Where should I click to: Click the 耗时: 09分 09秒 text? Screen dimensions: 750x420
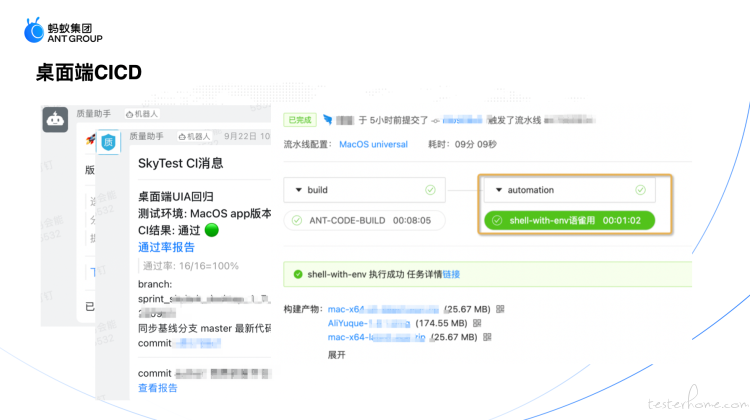tap(462, 144)
